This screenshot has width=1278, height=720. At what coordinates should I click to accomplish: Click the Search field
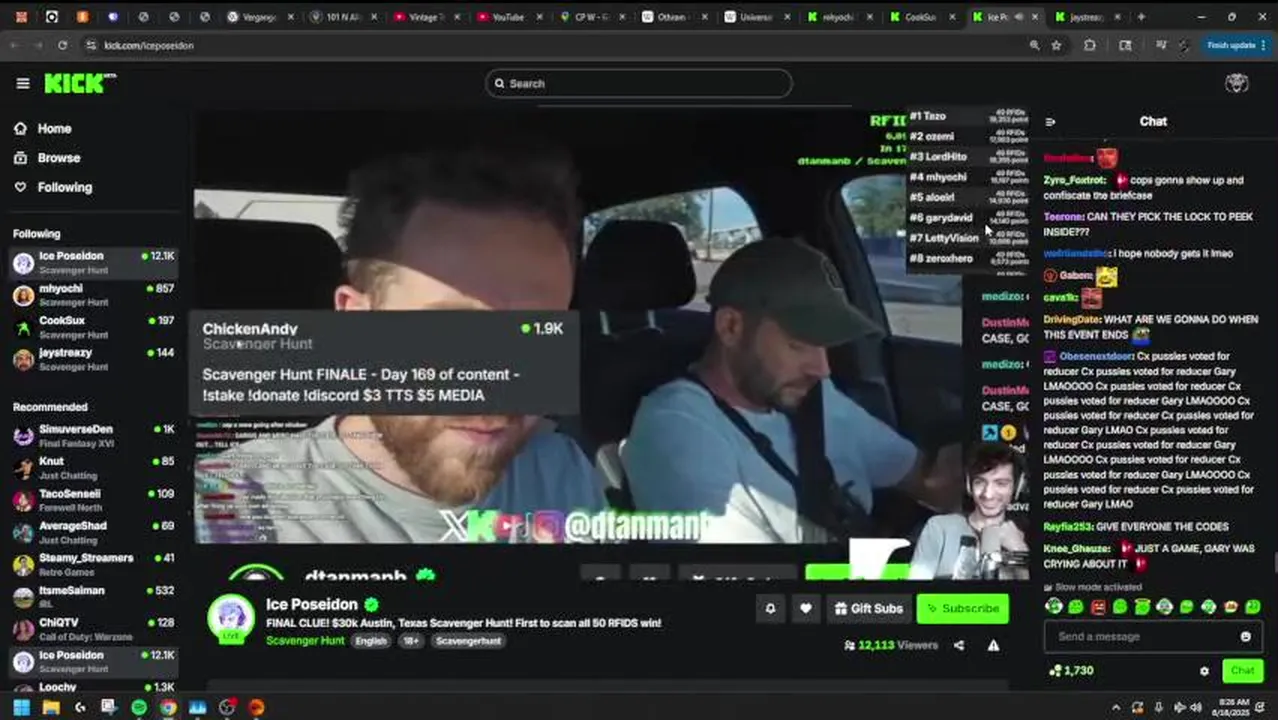pos(639,84)
